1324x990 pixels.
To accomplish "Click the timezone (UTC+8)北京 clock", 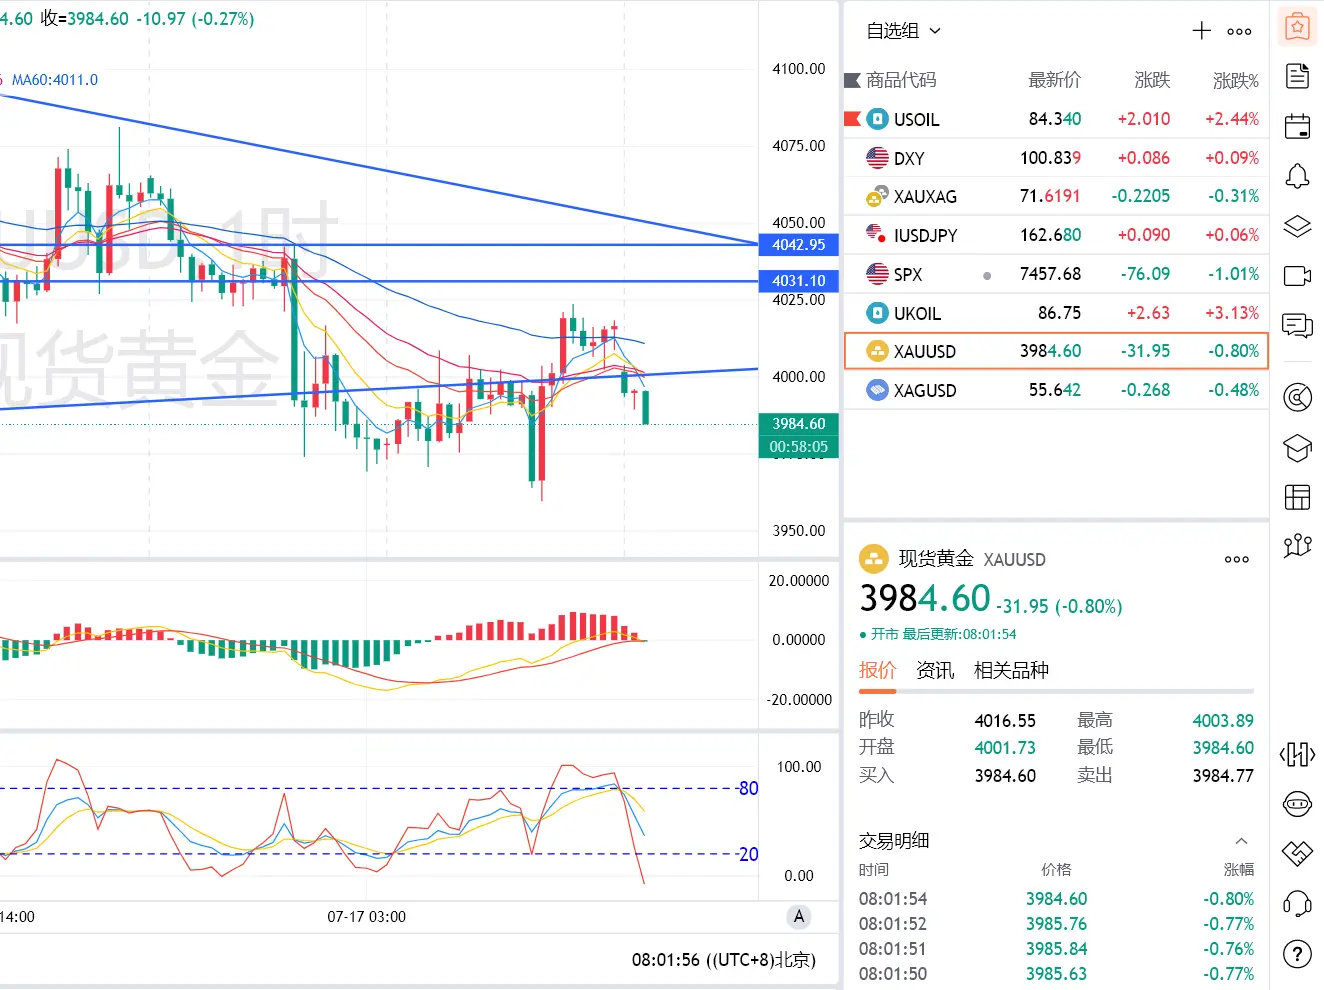I will coord(724,960).
